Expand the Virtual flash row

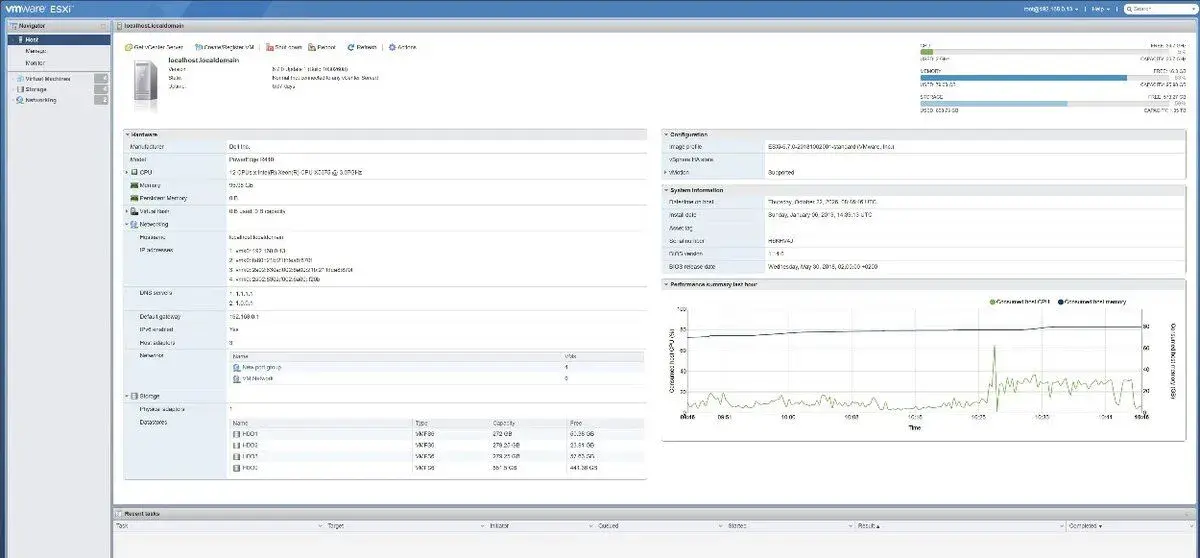tap(127, 211)
